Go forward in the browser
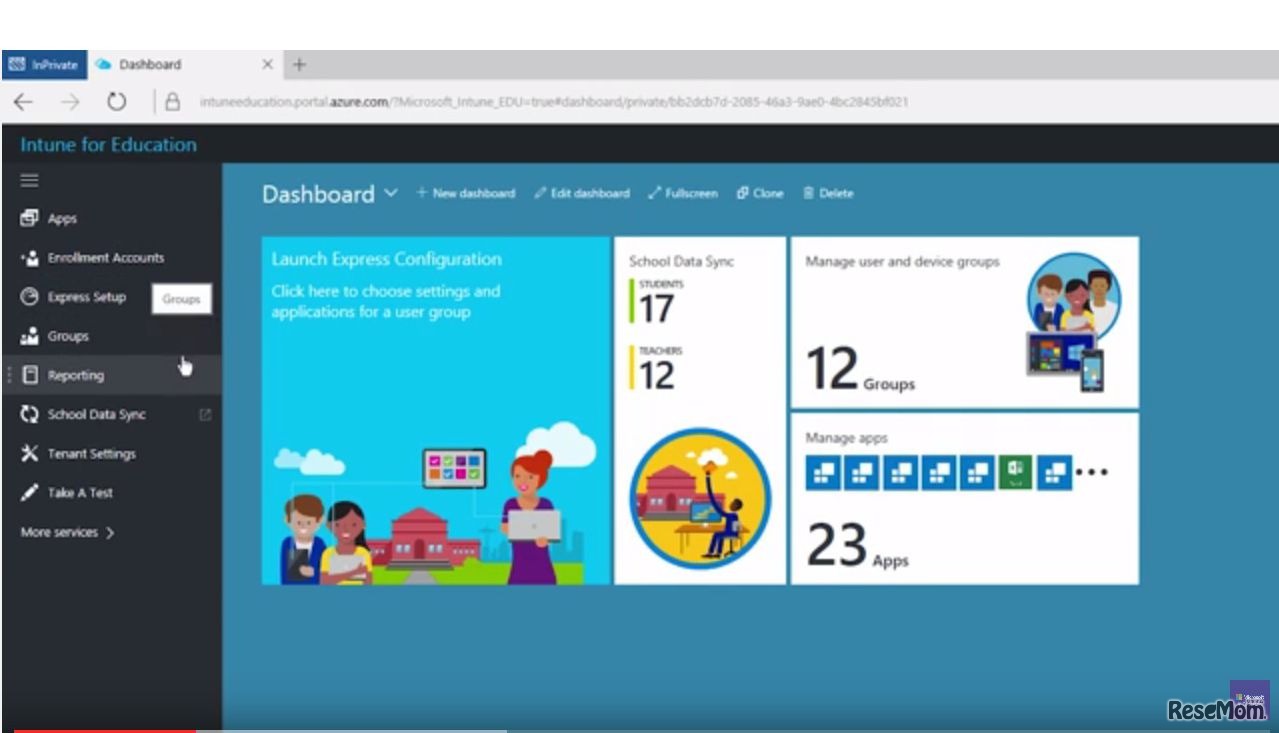The image size is (1279, 733). 70,102
